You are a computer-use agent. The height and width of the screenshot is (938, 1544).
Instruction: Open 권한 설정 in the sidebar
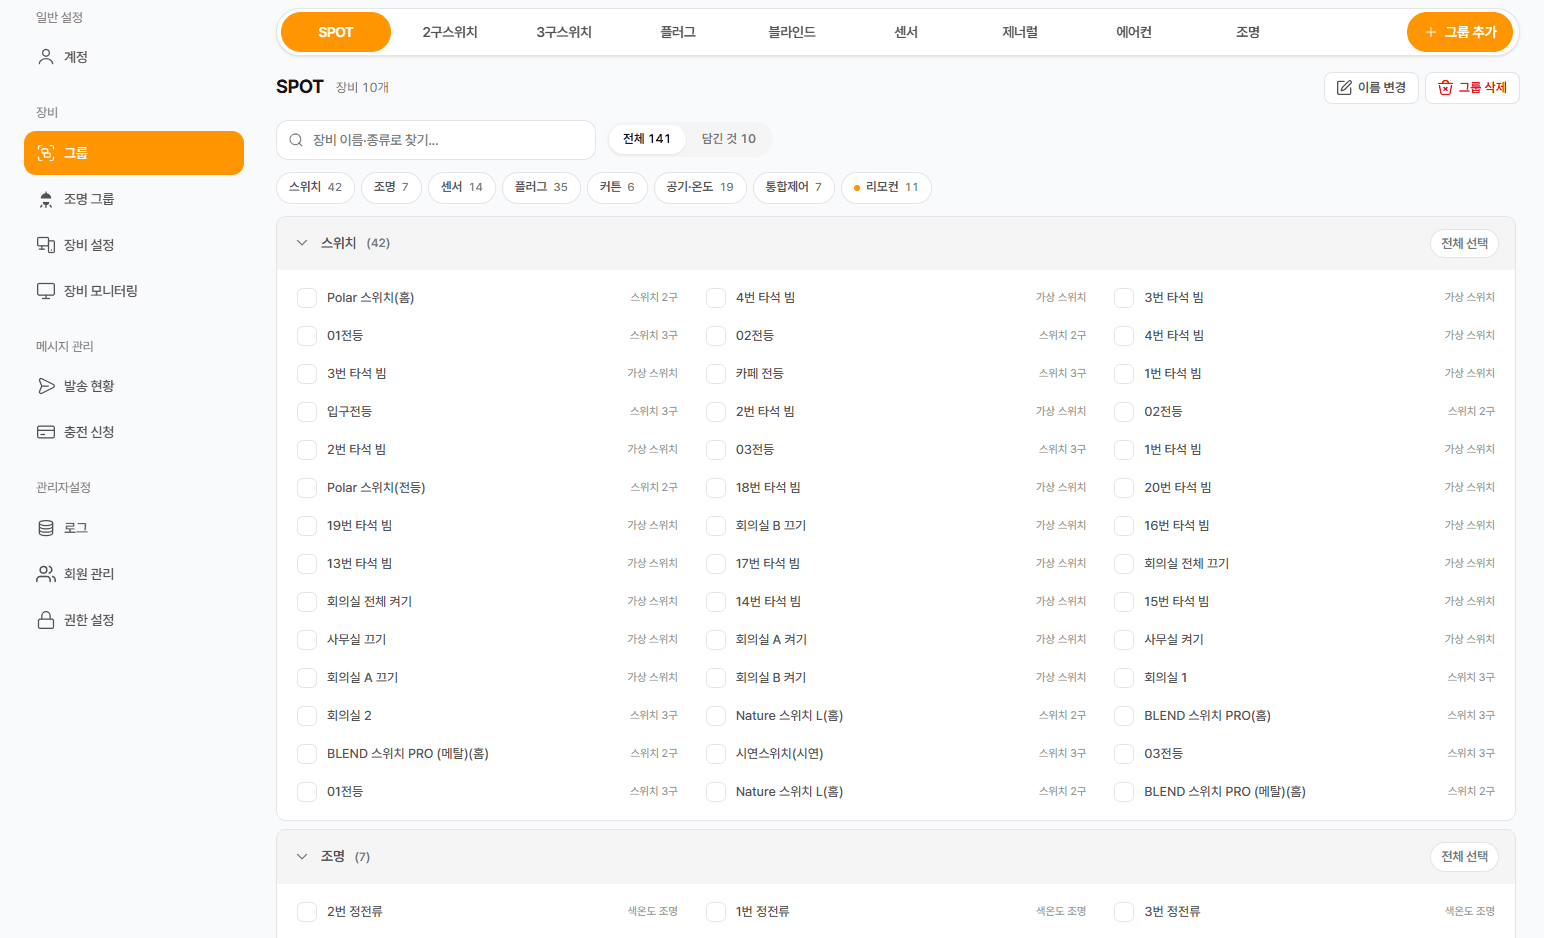pos(134,620)
